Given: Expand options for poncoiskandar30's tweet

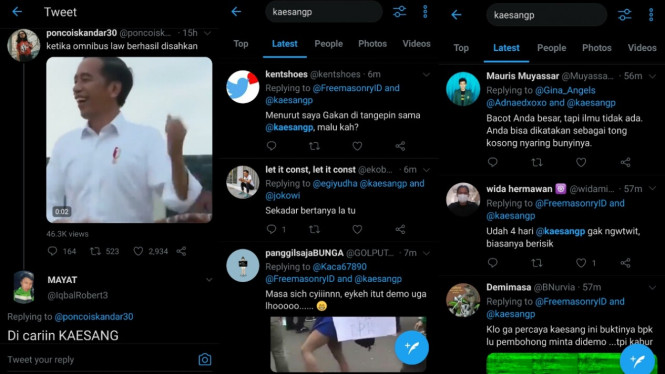Looking at the screenshot, I should [x=207, y=33].
